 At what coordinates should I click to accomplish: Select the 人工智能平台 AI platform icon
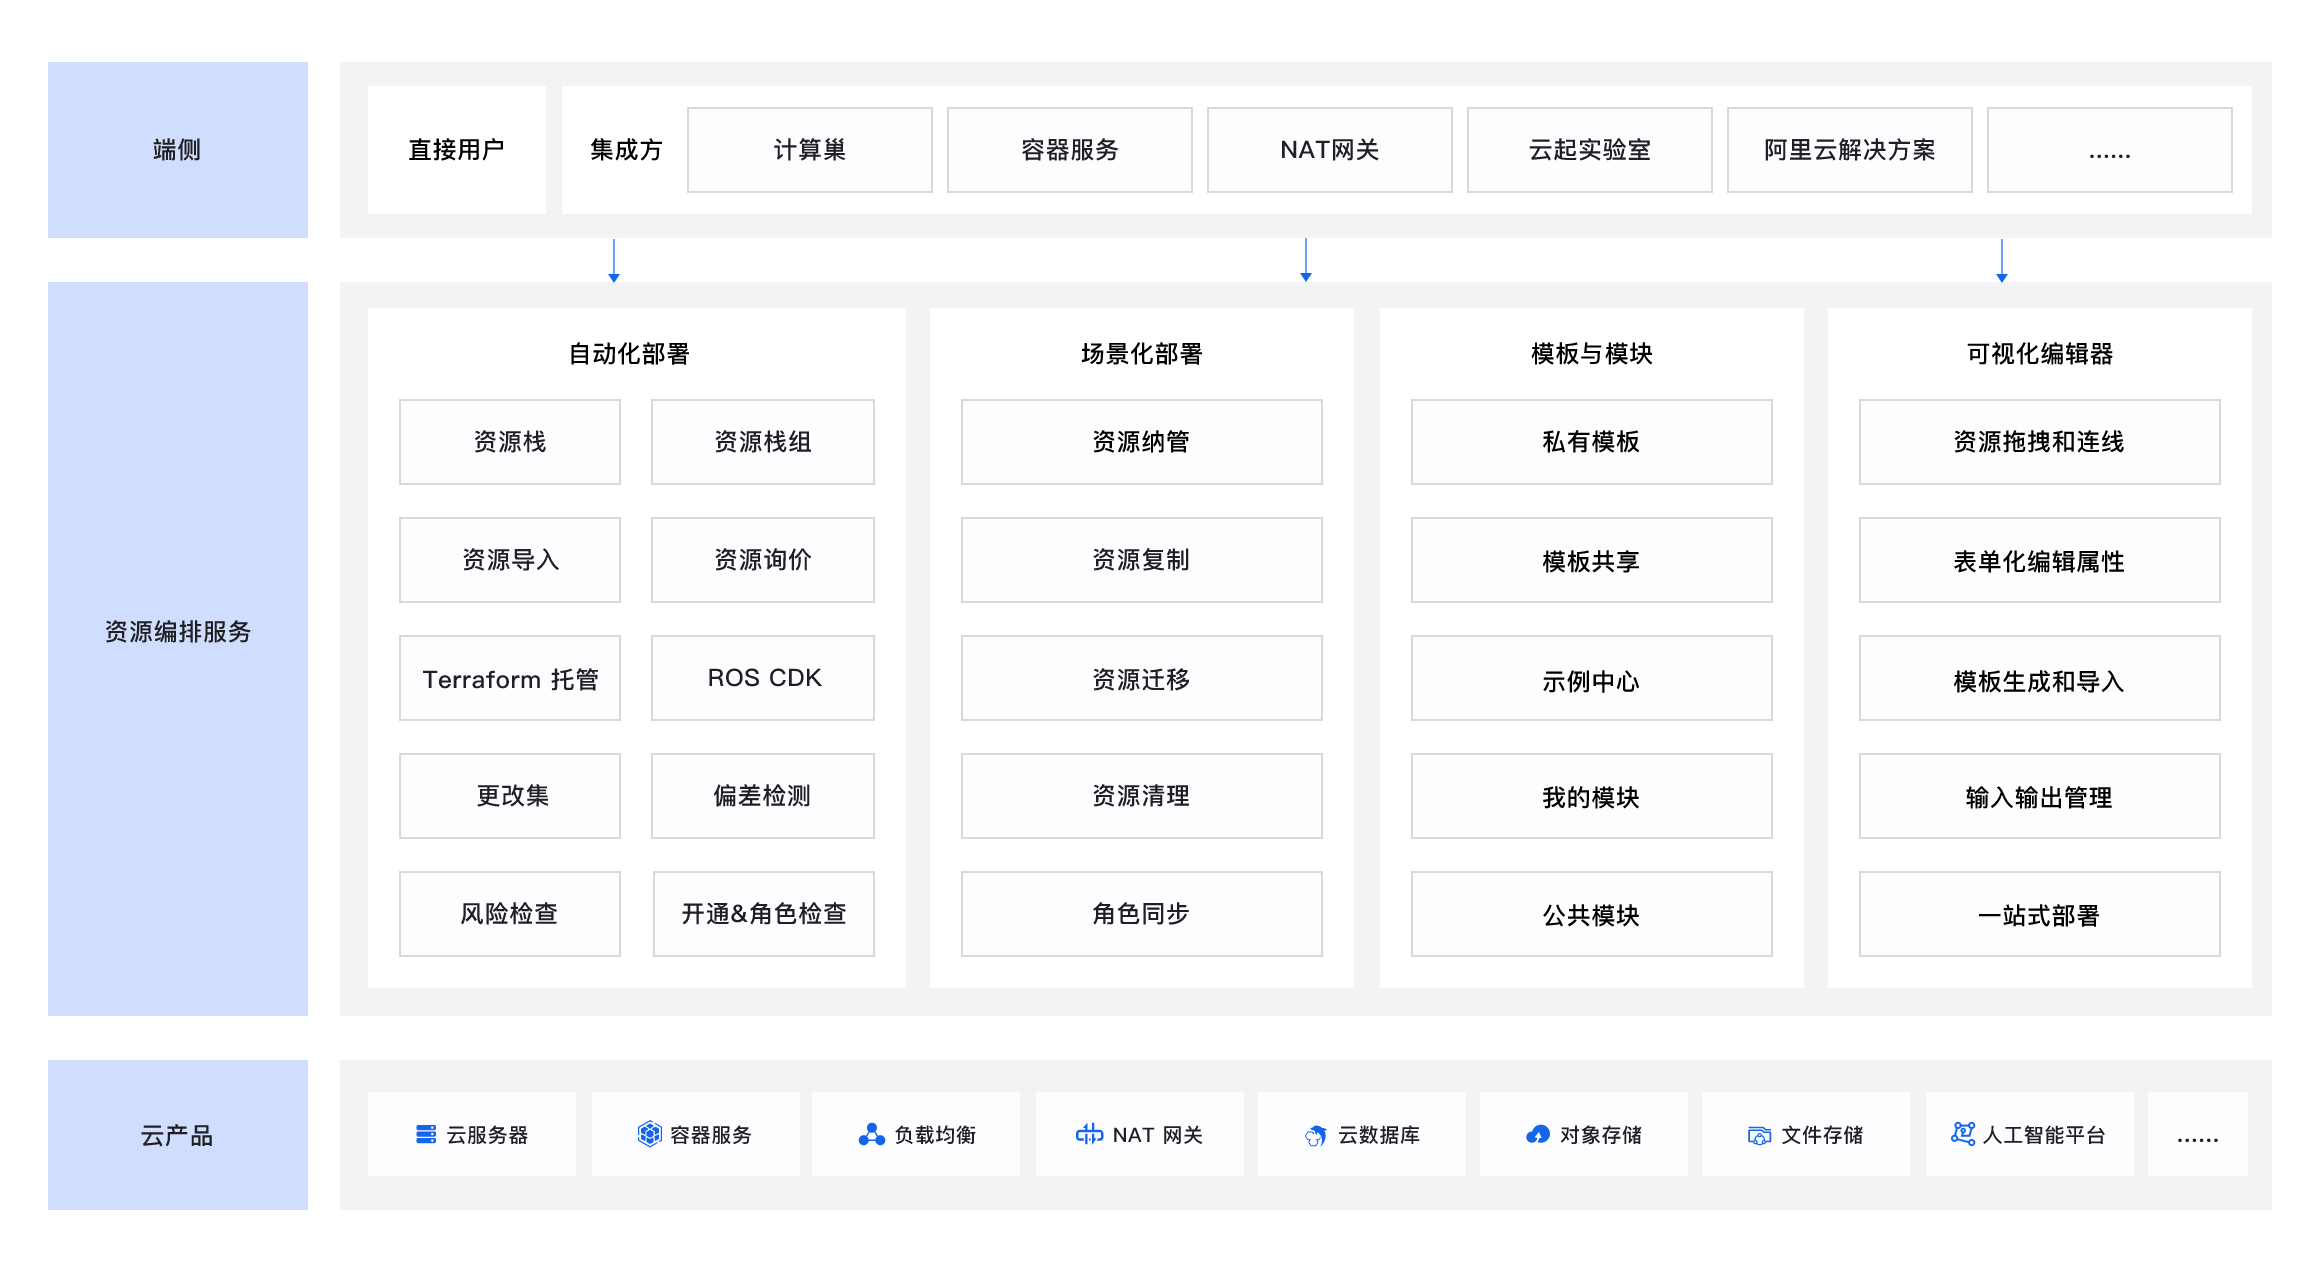pyautogui.click(x=1963, y=1134)
